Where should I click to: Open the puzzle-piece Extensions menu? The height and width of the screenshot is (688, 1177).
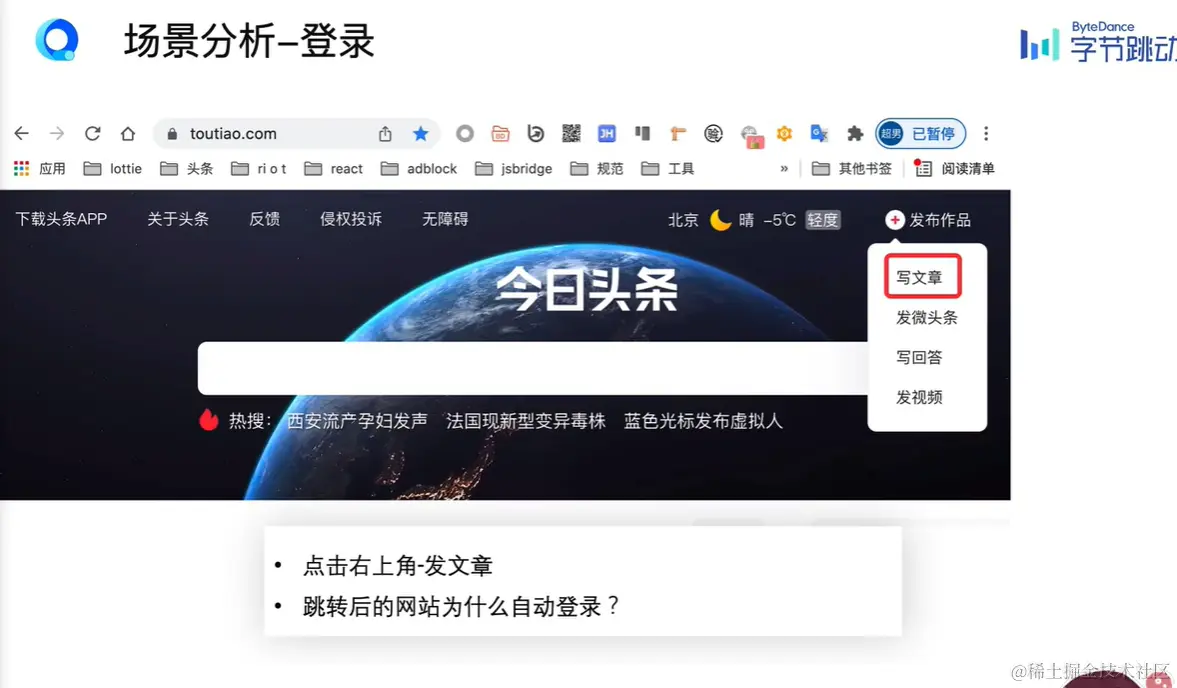[855, 134]
